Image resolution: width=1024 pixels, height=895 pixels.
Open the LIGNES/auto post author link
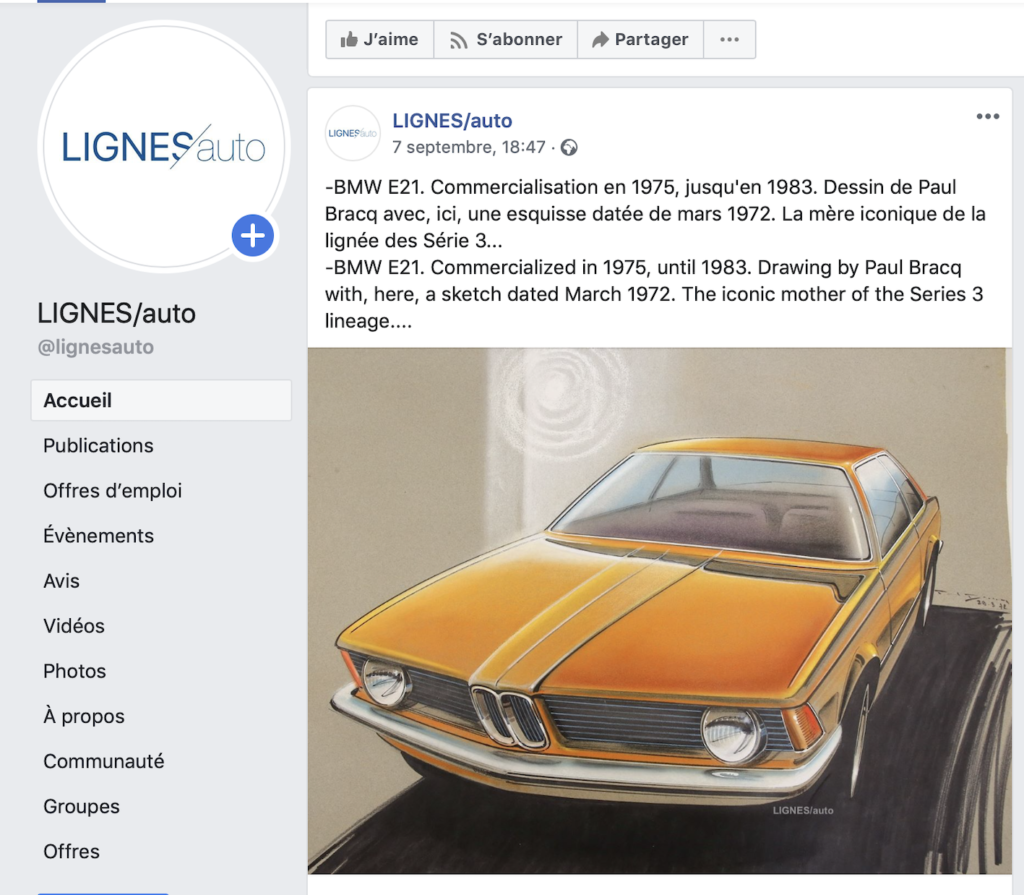[452, 121]
